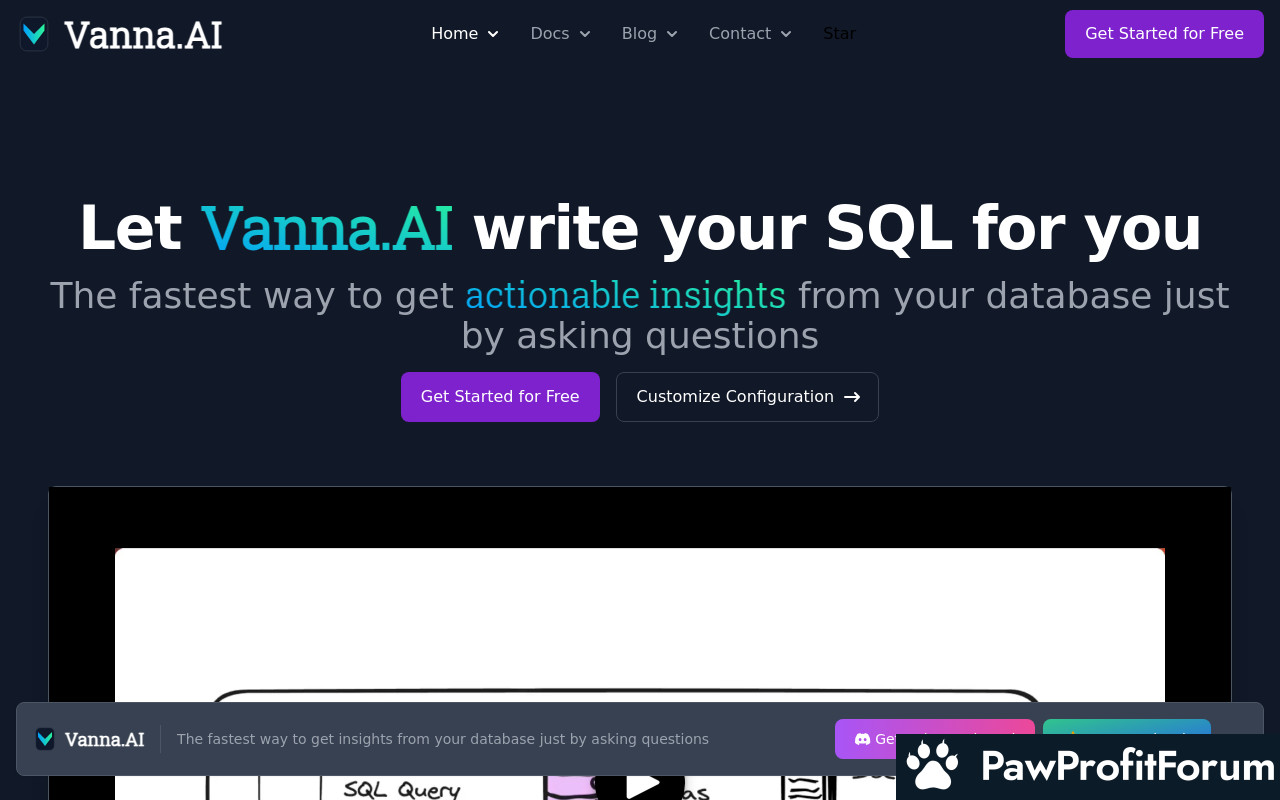Open Customize Configuration button

click(747, 397)
